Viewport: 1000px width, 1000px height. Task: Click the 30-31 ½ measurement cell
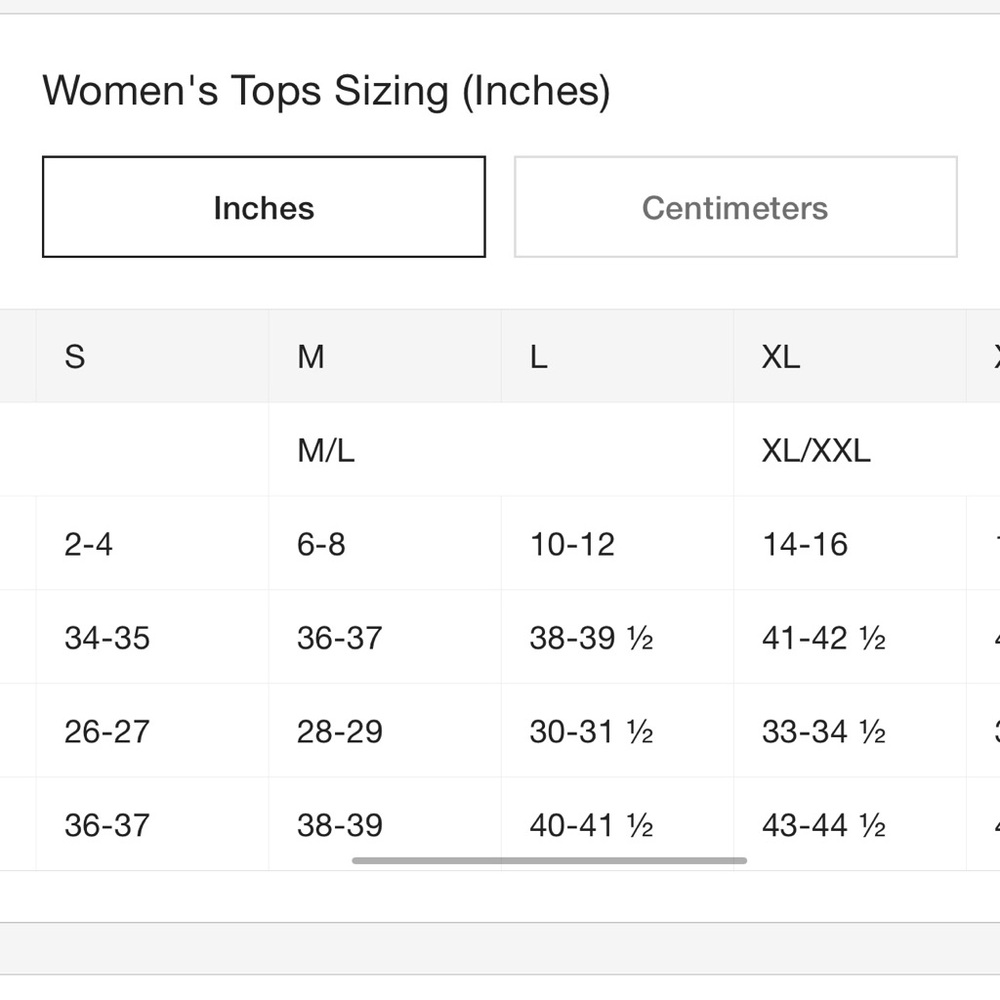pos(617,731)
